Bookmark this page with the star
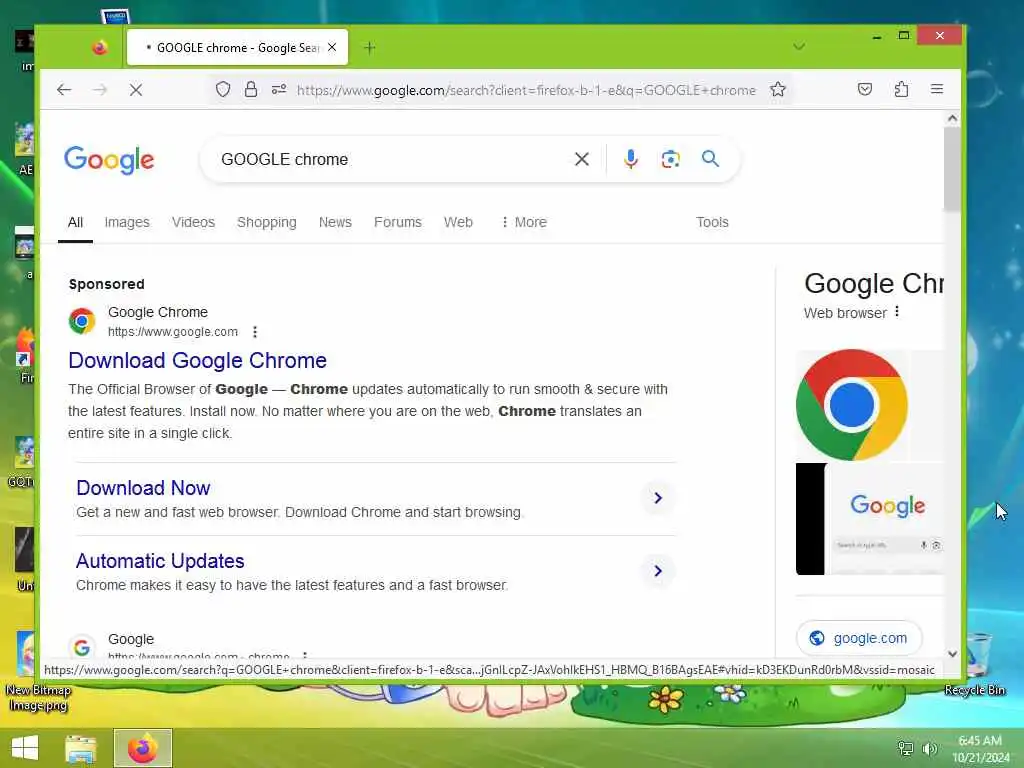 (778, 89)
